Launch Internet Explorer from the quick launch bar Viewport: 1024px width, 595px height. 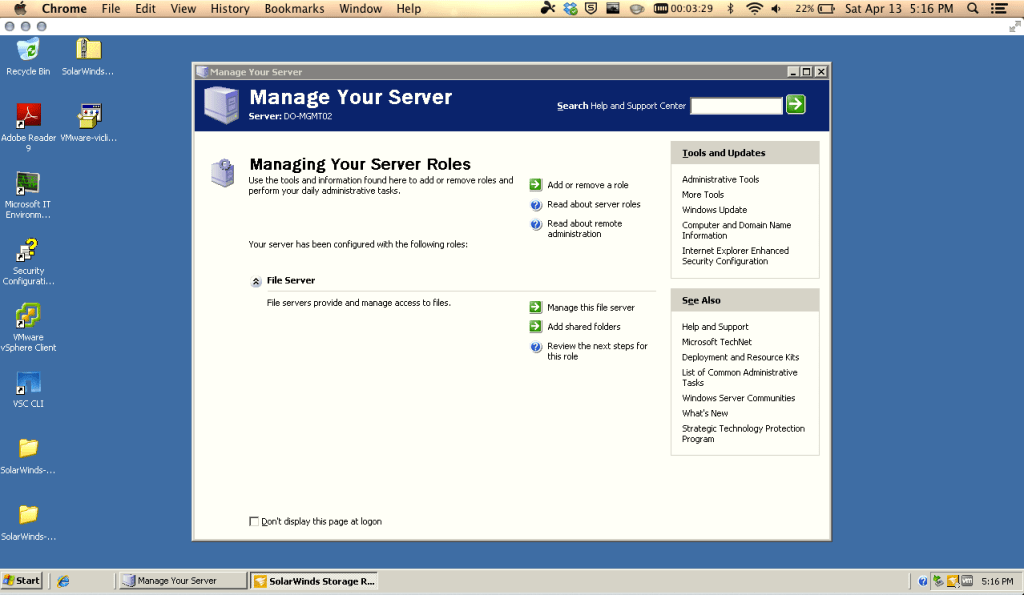(x=62, y=580)
